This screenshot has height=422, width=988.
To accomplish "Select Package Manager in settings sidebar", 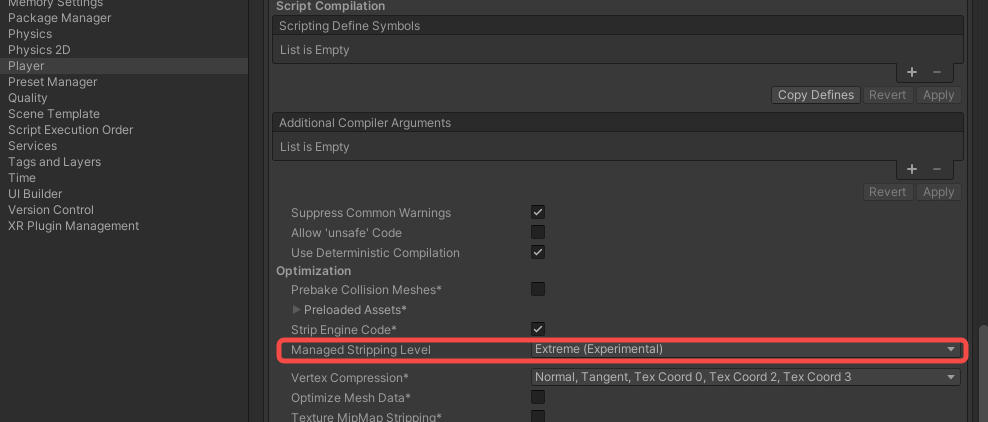I will pos(60,18).
